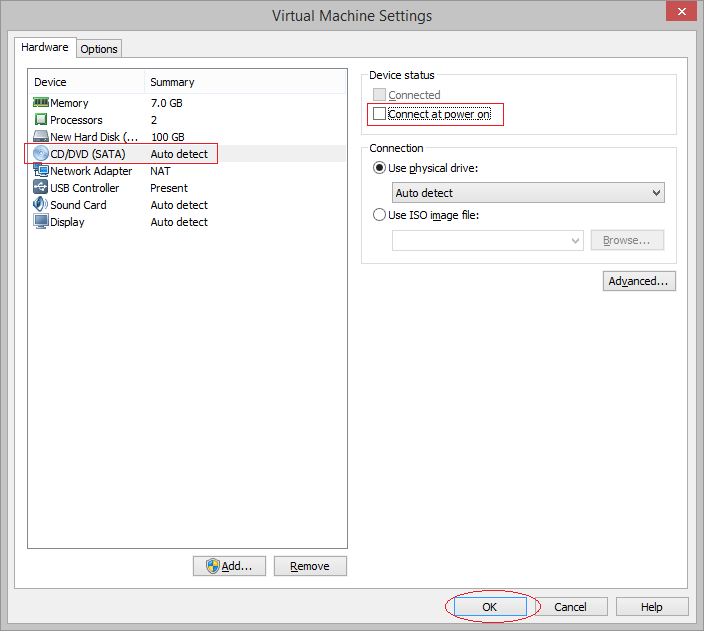Toggle the Connected checkbox
704x631 pixels.
pyautogui.click(x=379, y=95)
